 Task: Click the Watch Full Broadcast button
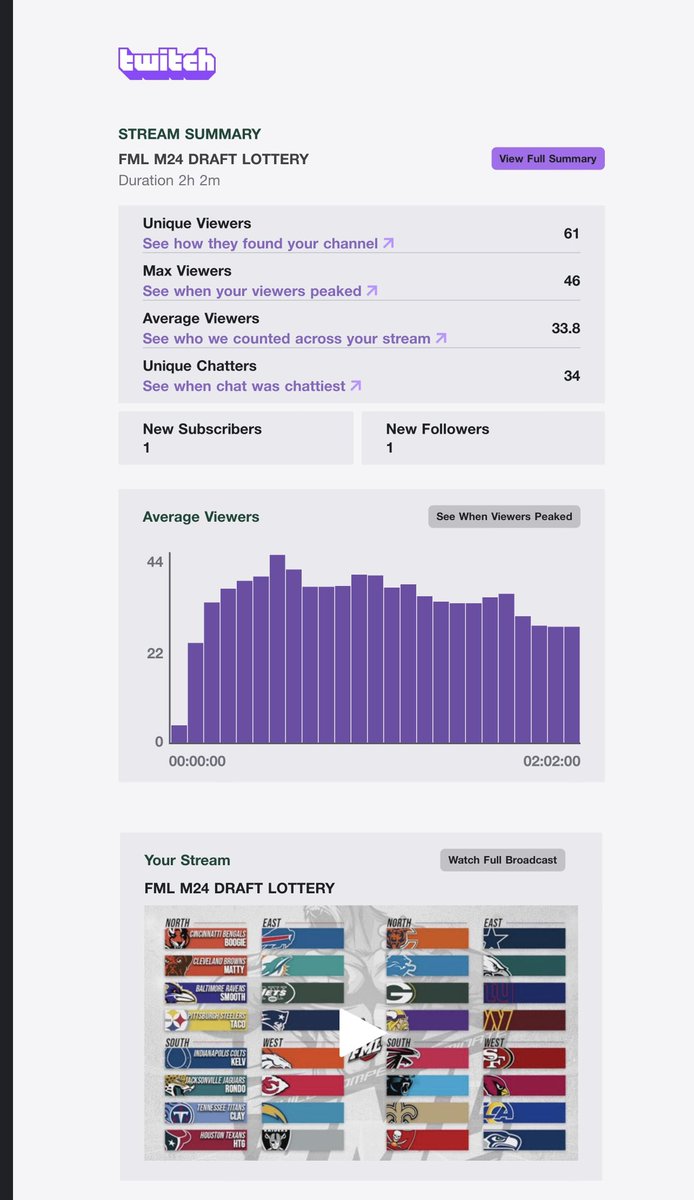(x=503, y=860)
